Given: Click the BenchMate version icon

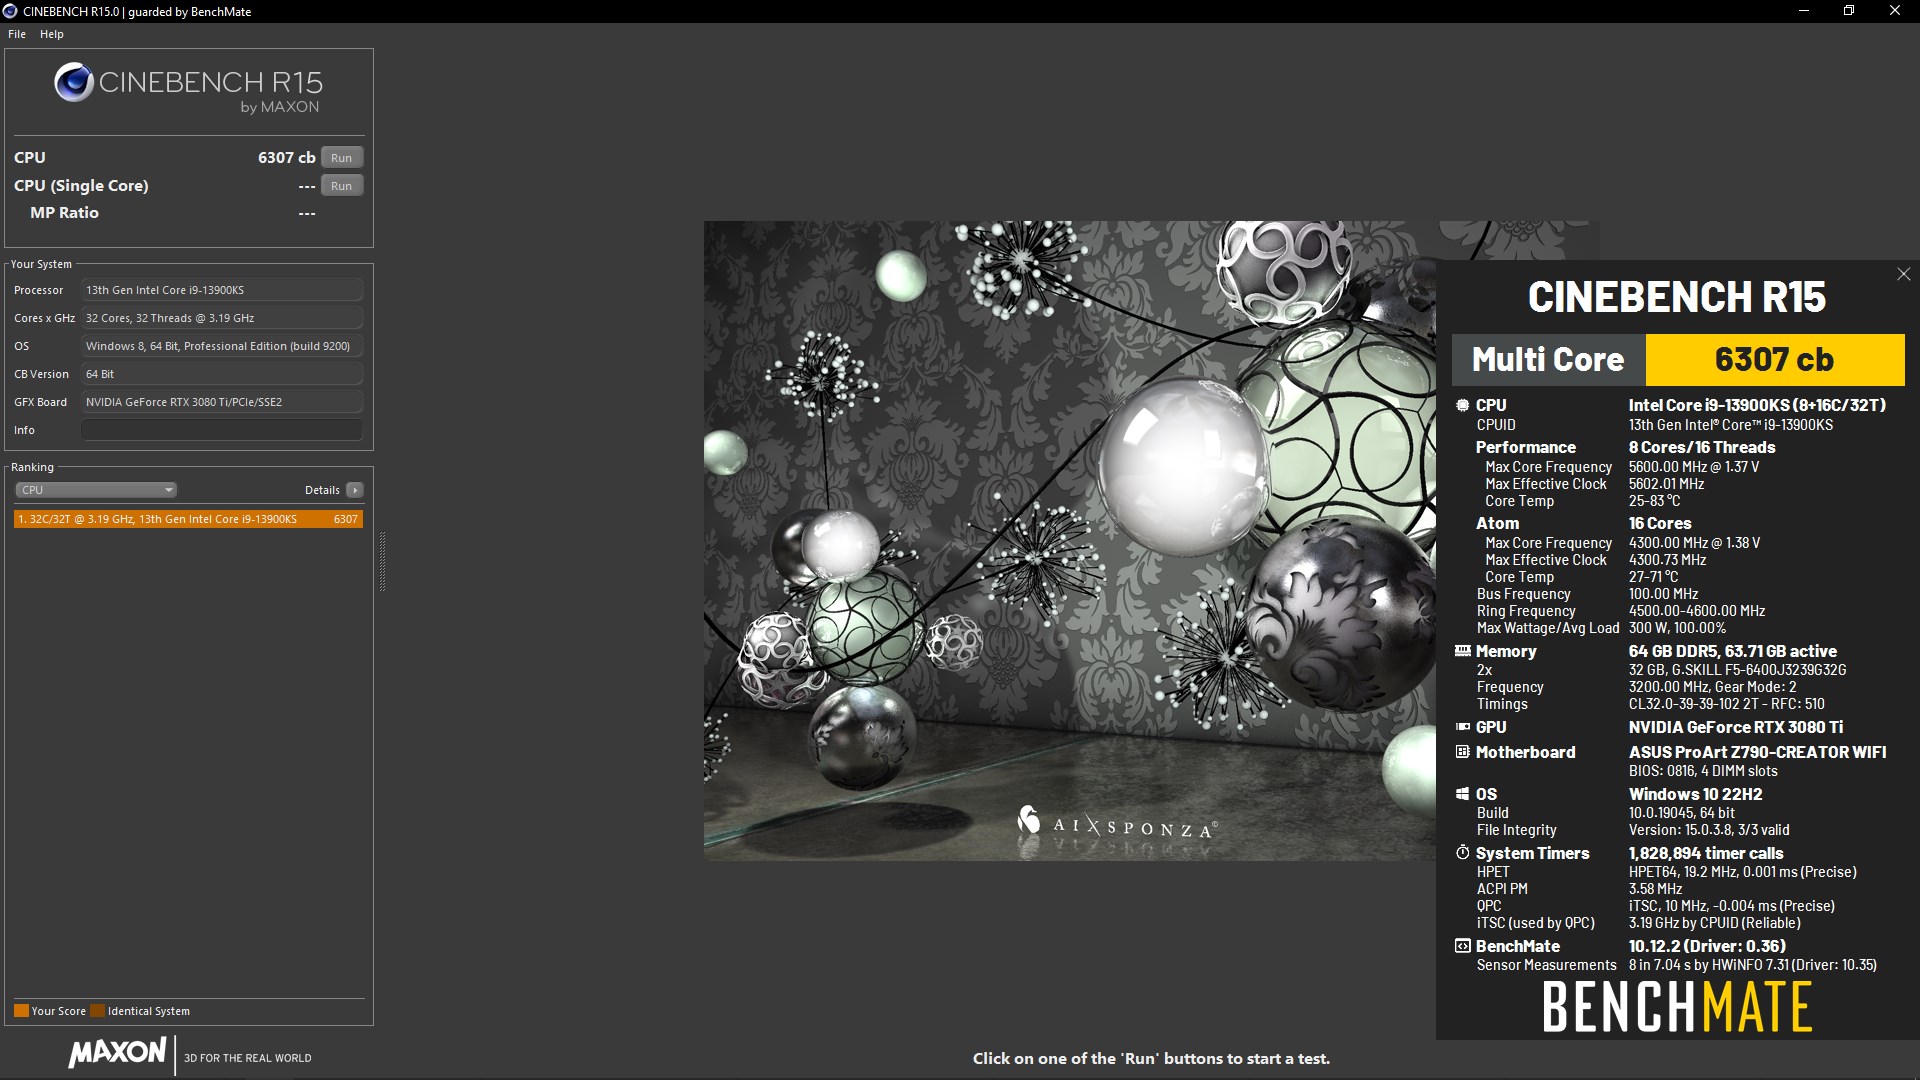Looking at the screenshot, I should tap(1462, 946).
